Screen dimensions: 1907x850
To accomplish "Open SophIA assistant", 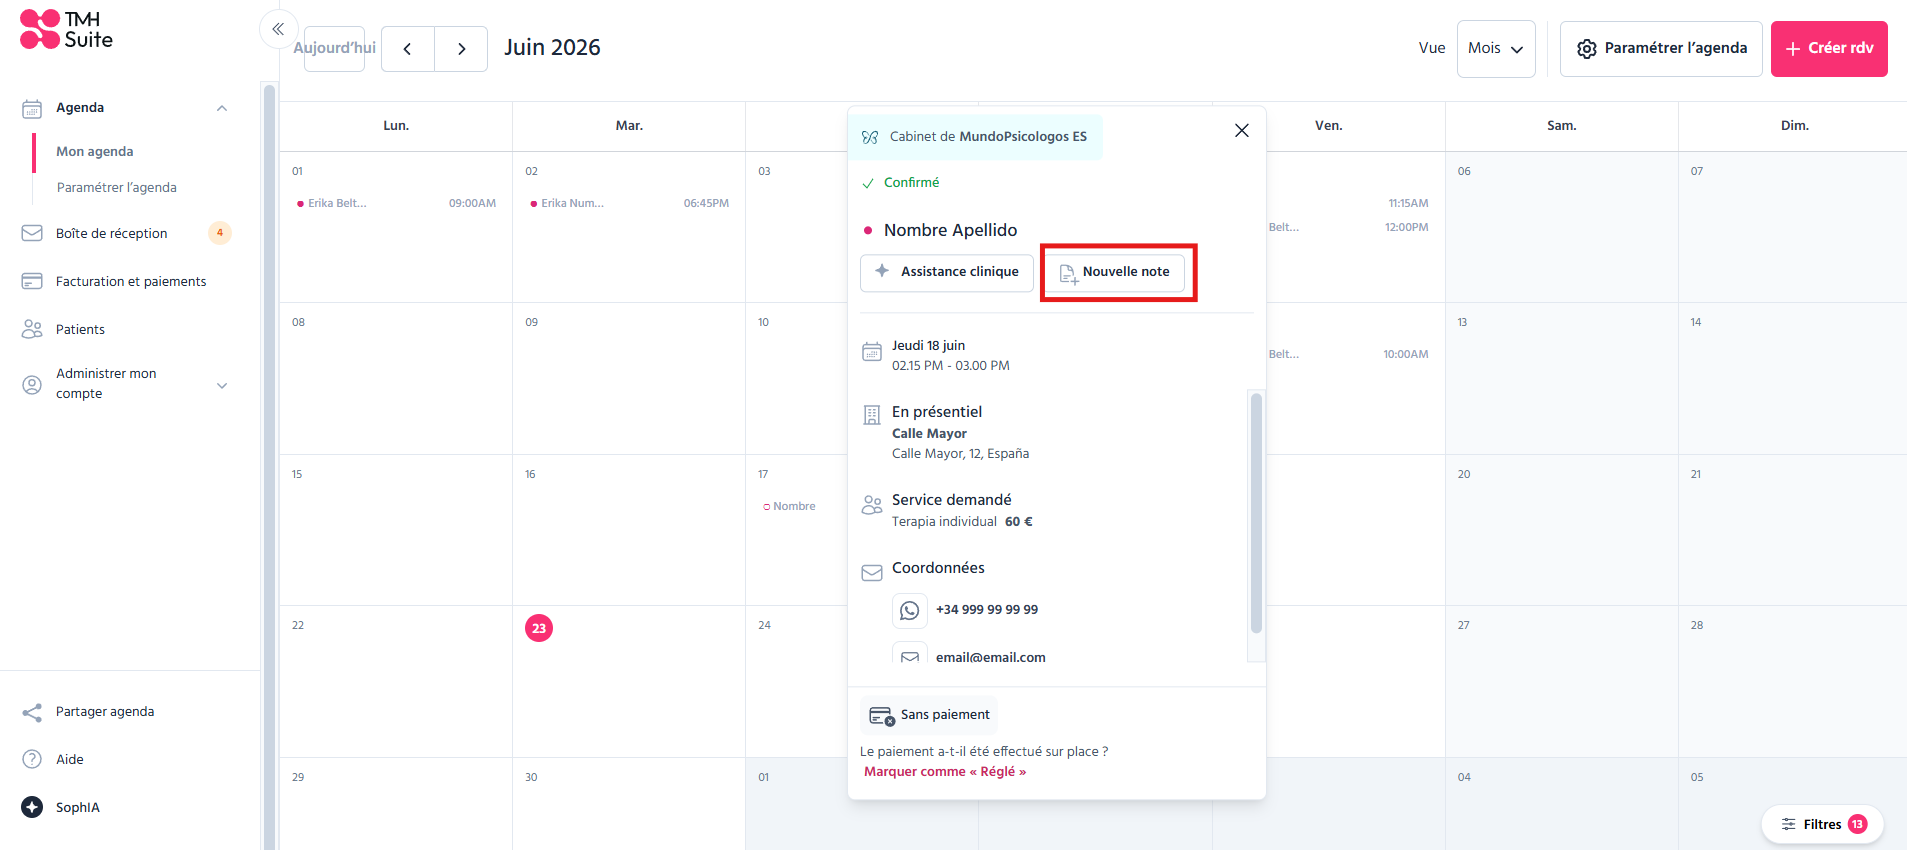I will pos(78,807).
